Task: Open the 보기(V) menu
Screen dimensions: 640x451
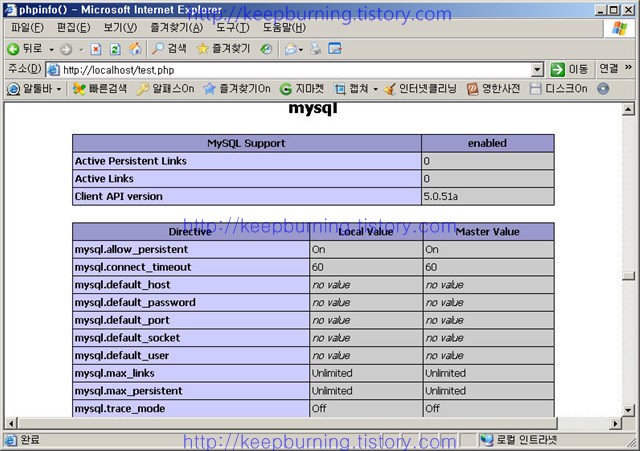Action: click(x=120, y=28)
